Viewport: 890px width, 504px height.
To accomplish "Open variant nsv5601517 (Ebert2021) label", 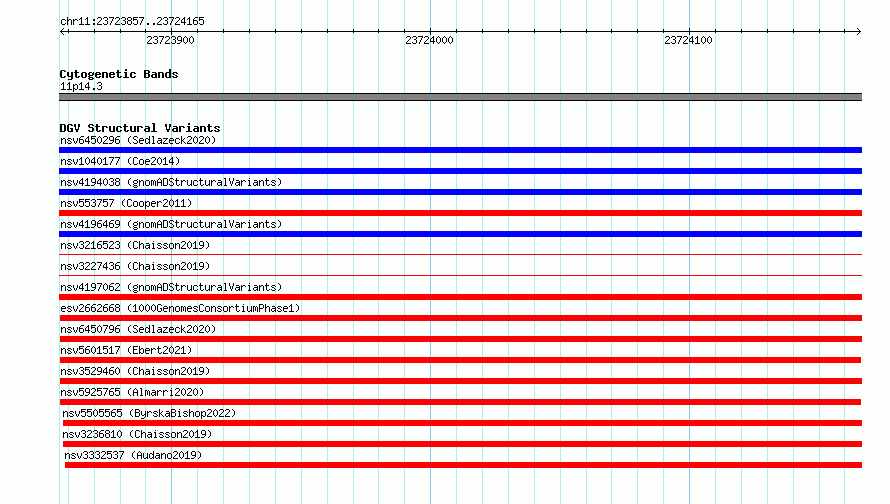I will coord(126,350).
